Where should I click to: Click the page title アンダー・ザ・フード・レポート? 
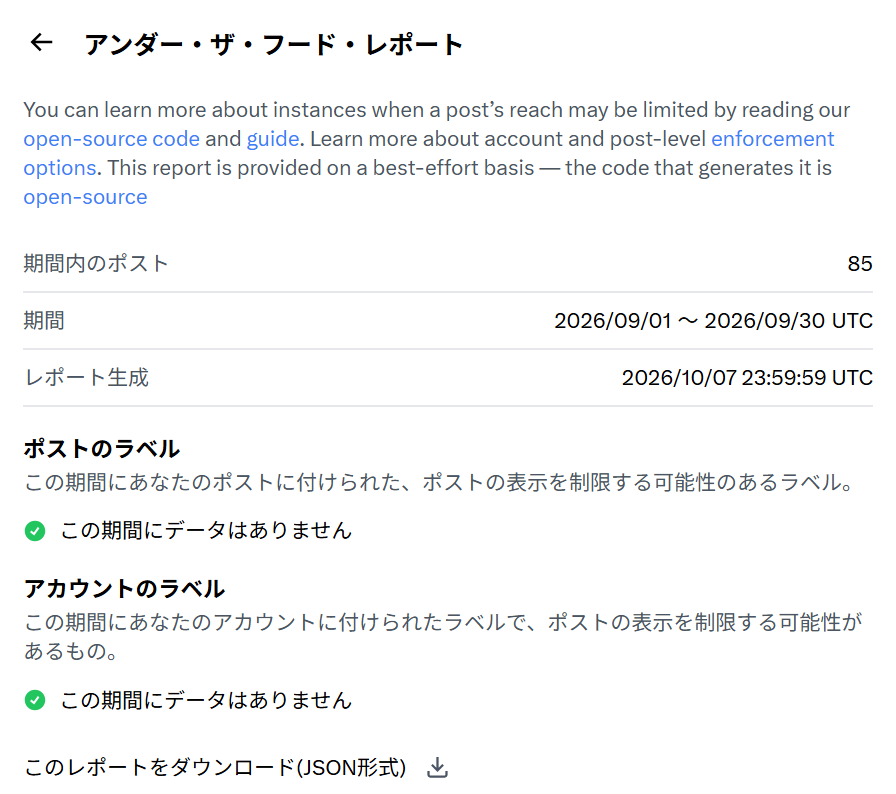(x=273, y=44)
